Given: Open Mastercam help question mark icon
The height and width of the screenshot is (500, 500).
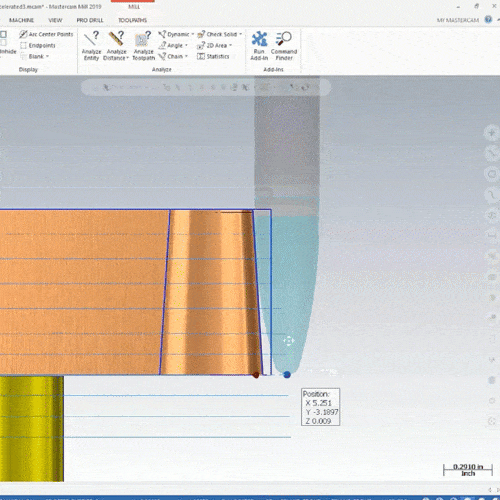Looking at the screenshot, I should tap(488, 20).
